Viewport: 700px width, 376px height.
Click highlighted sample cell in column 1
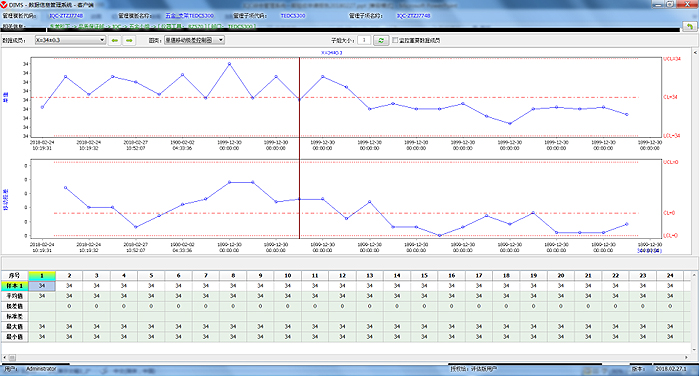click(x=42, y=286)
